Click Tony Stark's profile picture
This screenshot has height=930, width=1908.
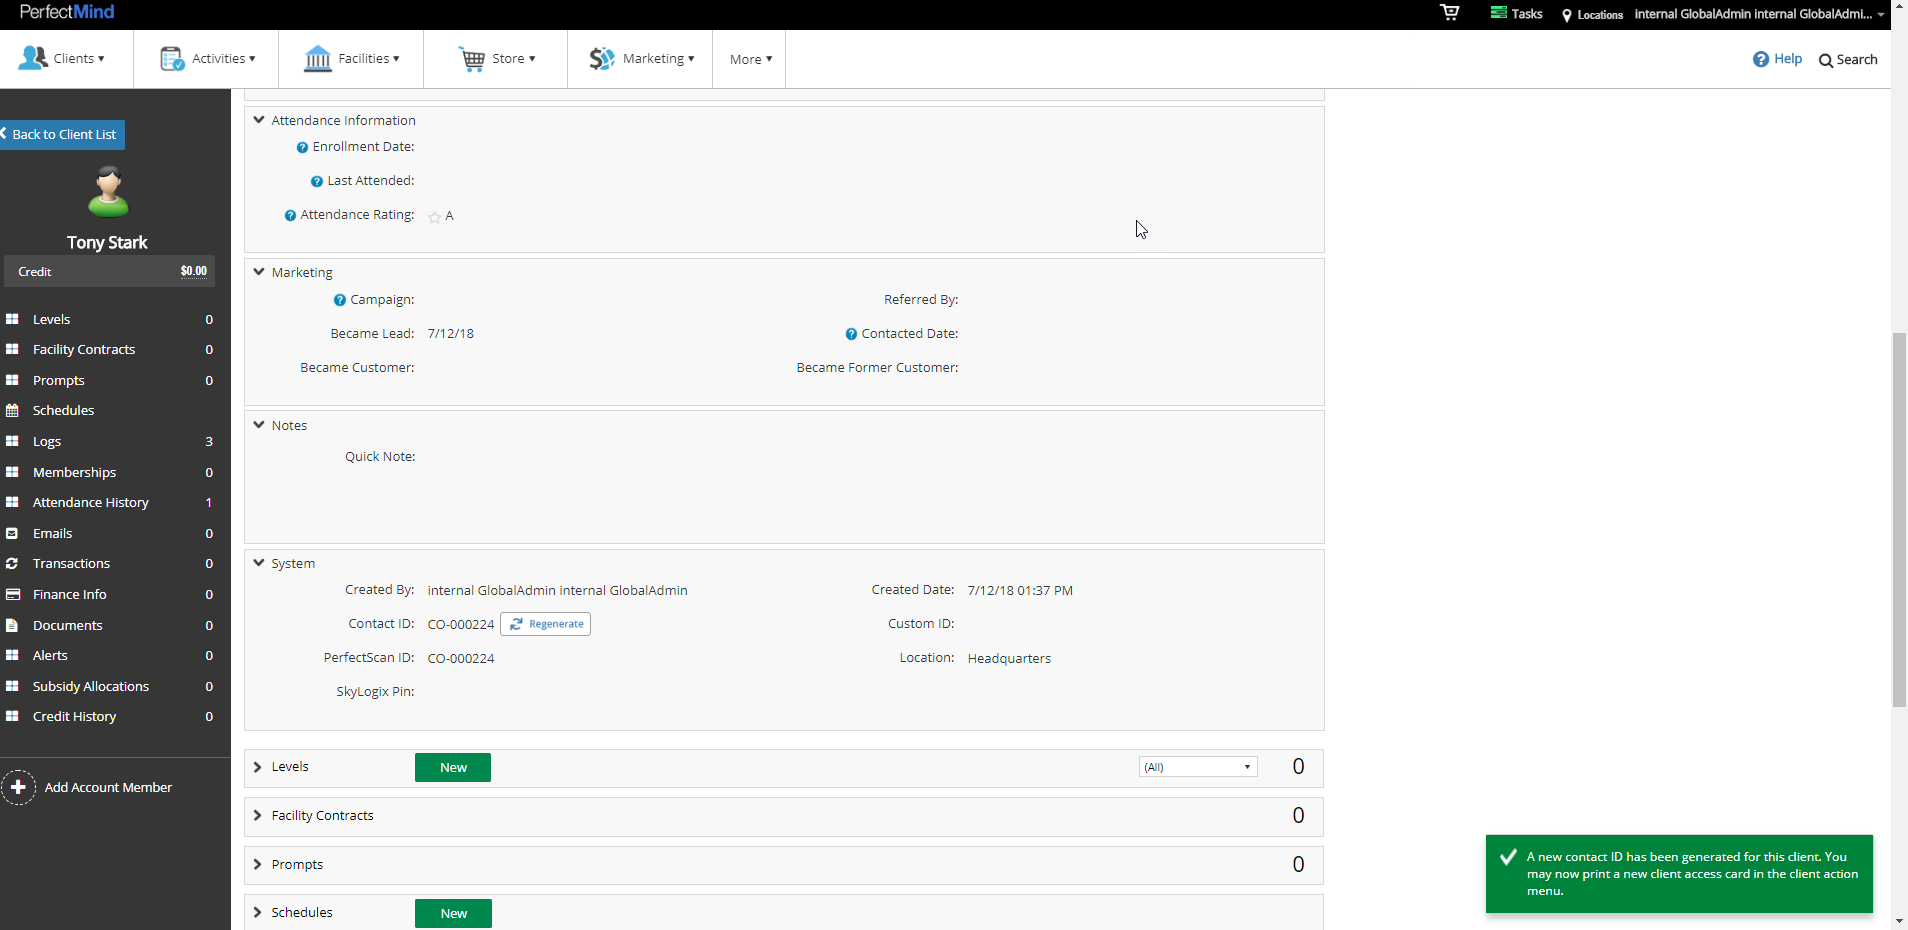(107, 191)
